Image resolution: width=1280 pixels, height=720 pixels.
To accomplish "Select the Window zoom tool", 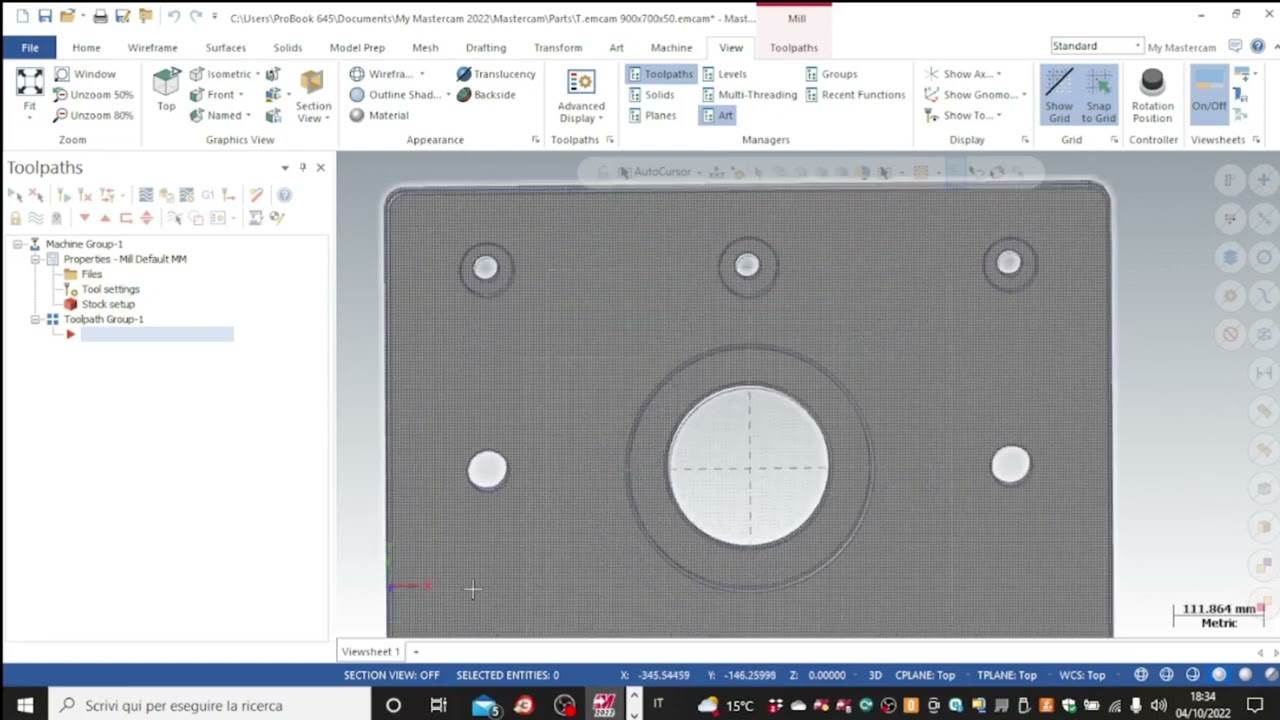I will 85,74.
